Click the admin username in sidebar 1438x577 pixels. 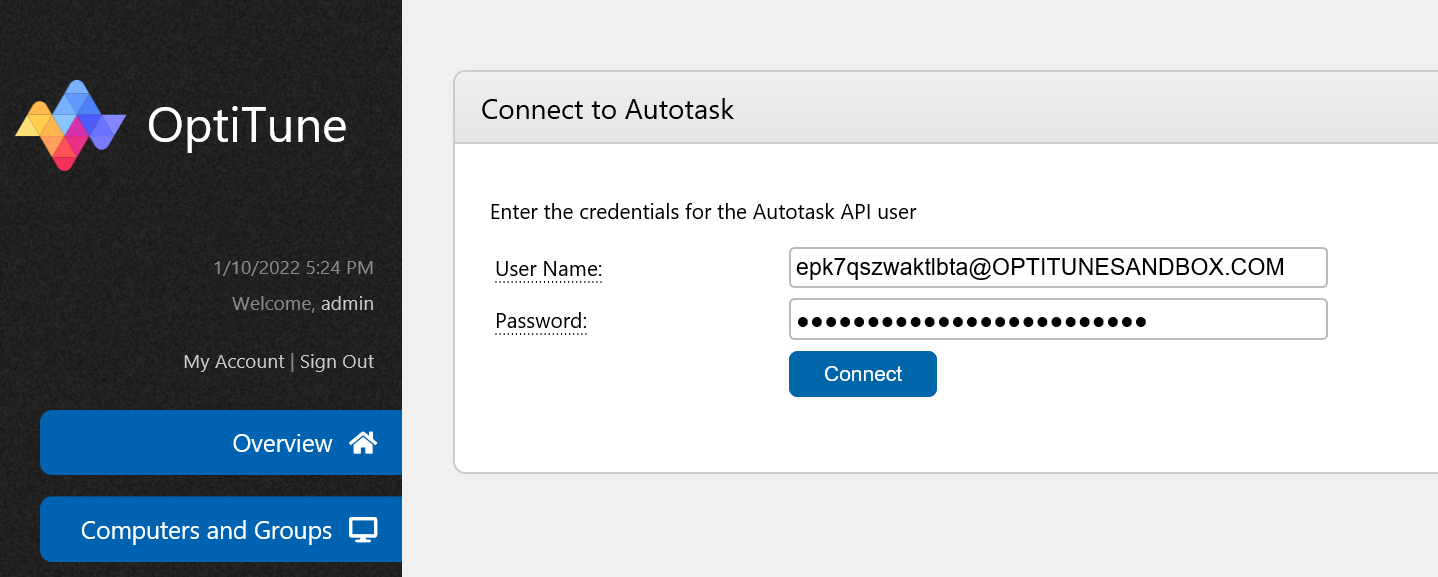pos(348,303)
